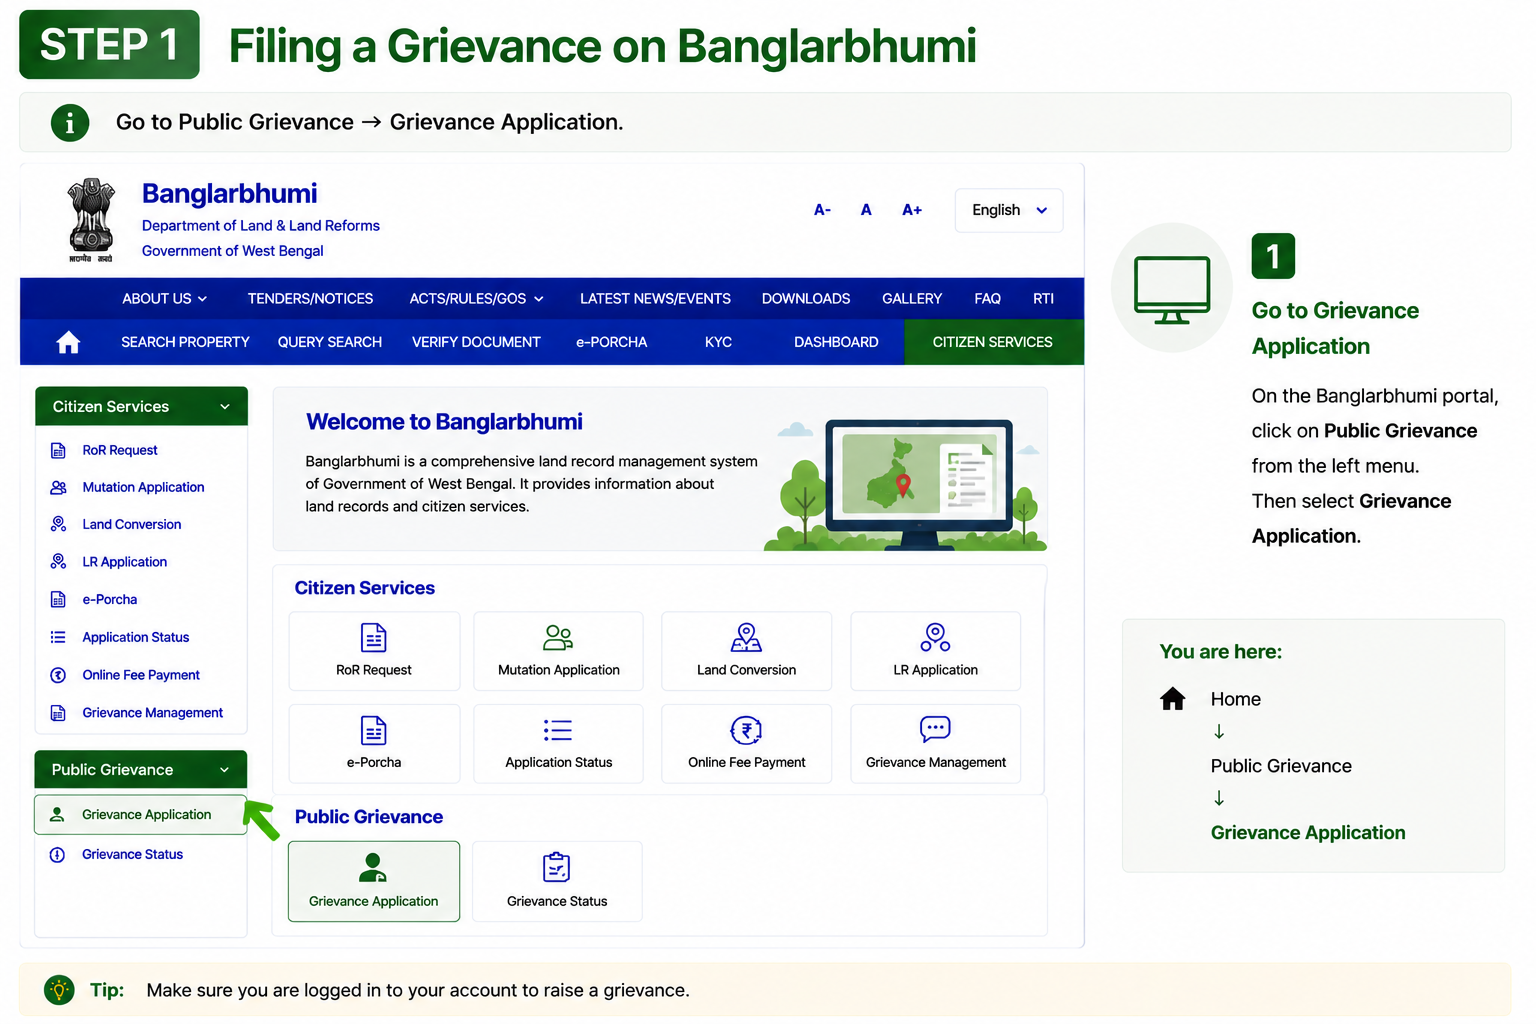Image resolution: width=1536 pixels, height=1024 pixels.
Task: Click Application Status link in the sidebar
Action: coord(135,637)
